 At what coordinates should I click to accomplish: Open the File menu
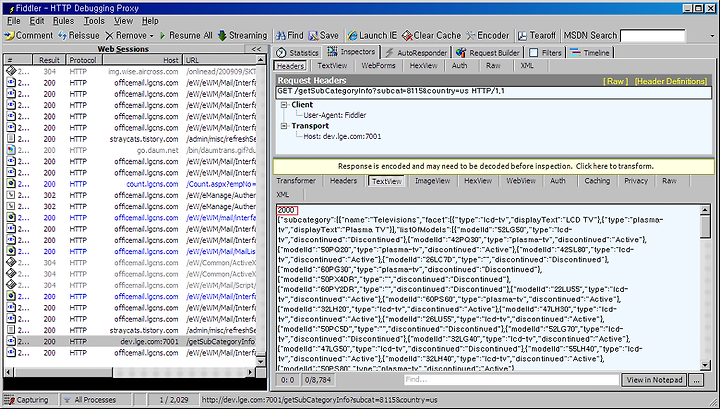[14, 21]
